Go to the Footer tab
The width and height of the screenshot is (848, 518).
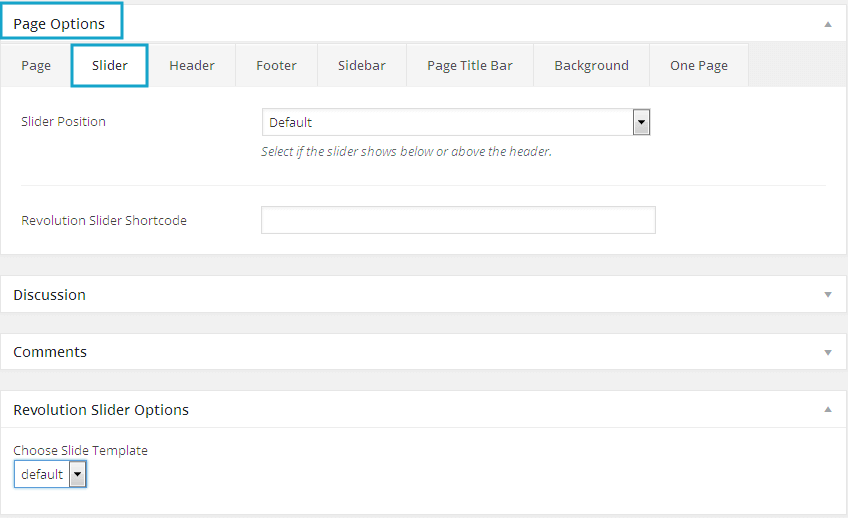[x=276, y=66]
